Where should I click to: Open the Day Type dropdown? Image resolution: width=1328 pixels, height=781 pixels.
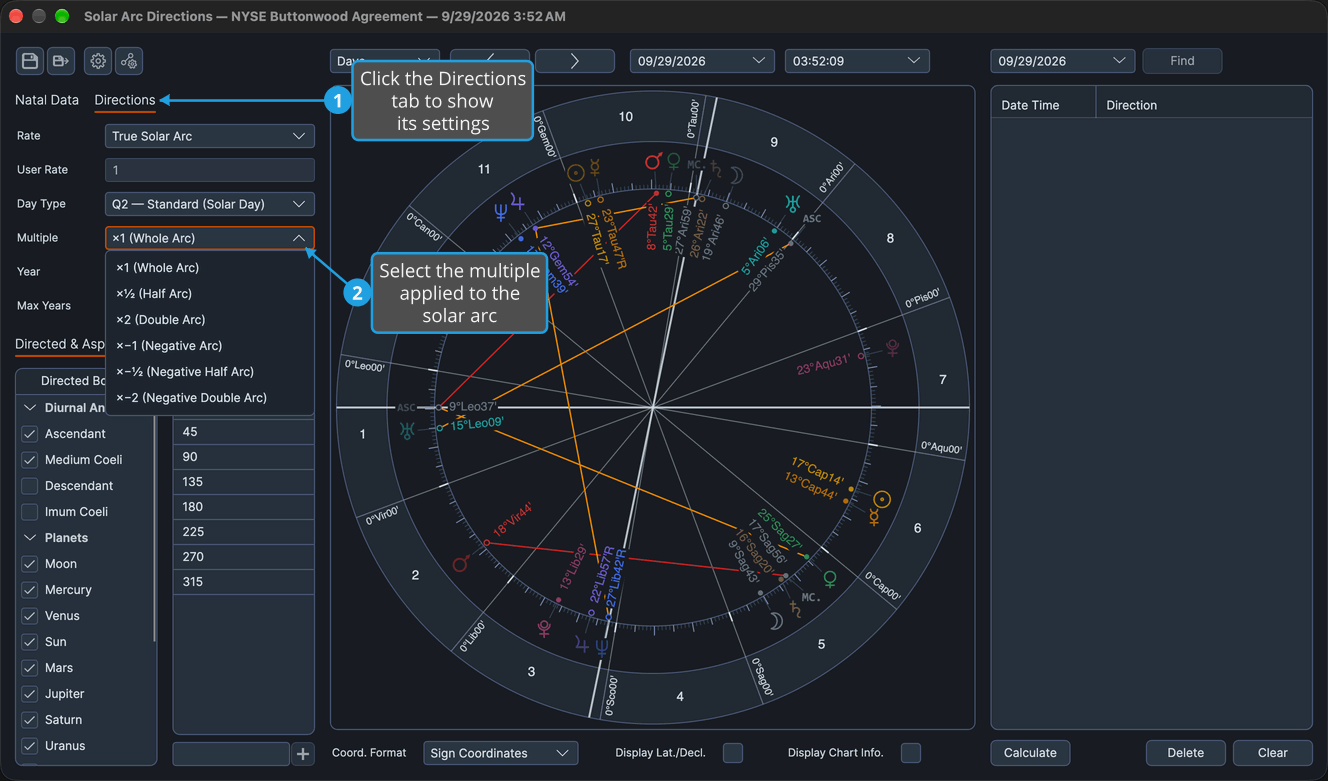[210, 204]
